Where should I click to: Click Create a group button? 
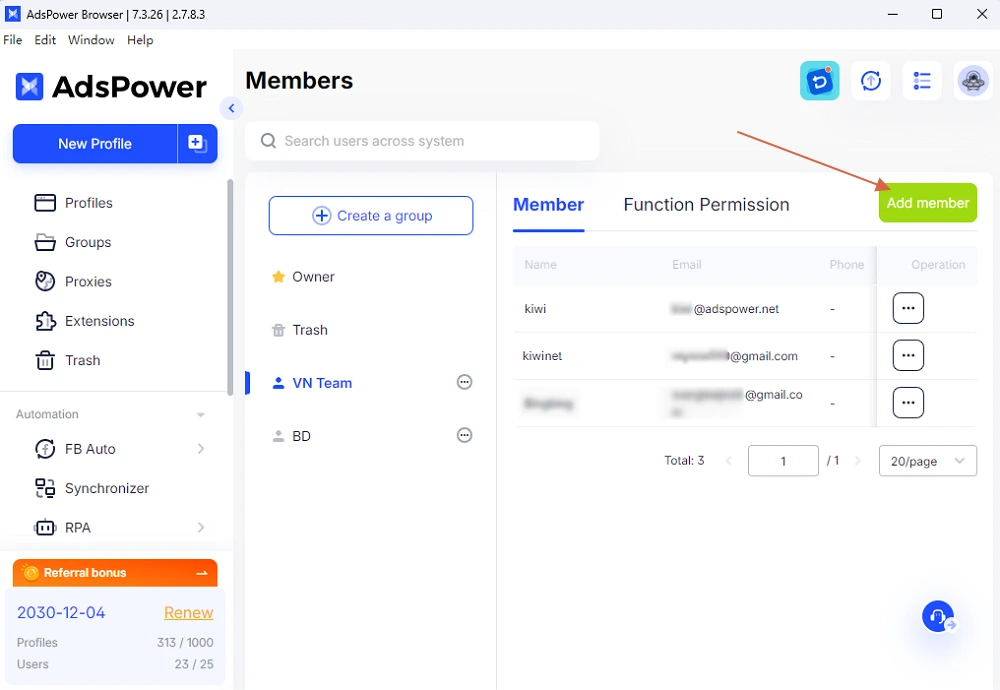371,216
